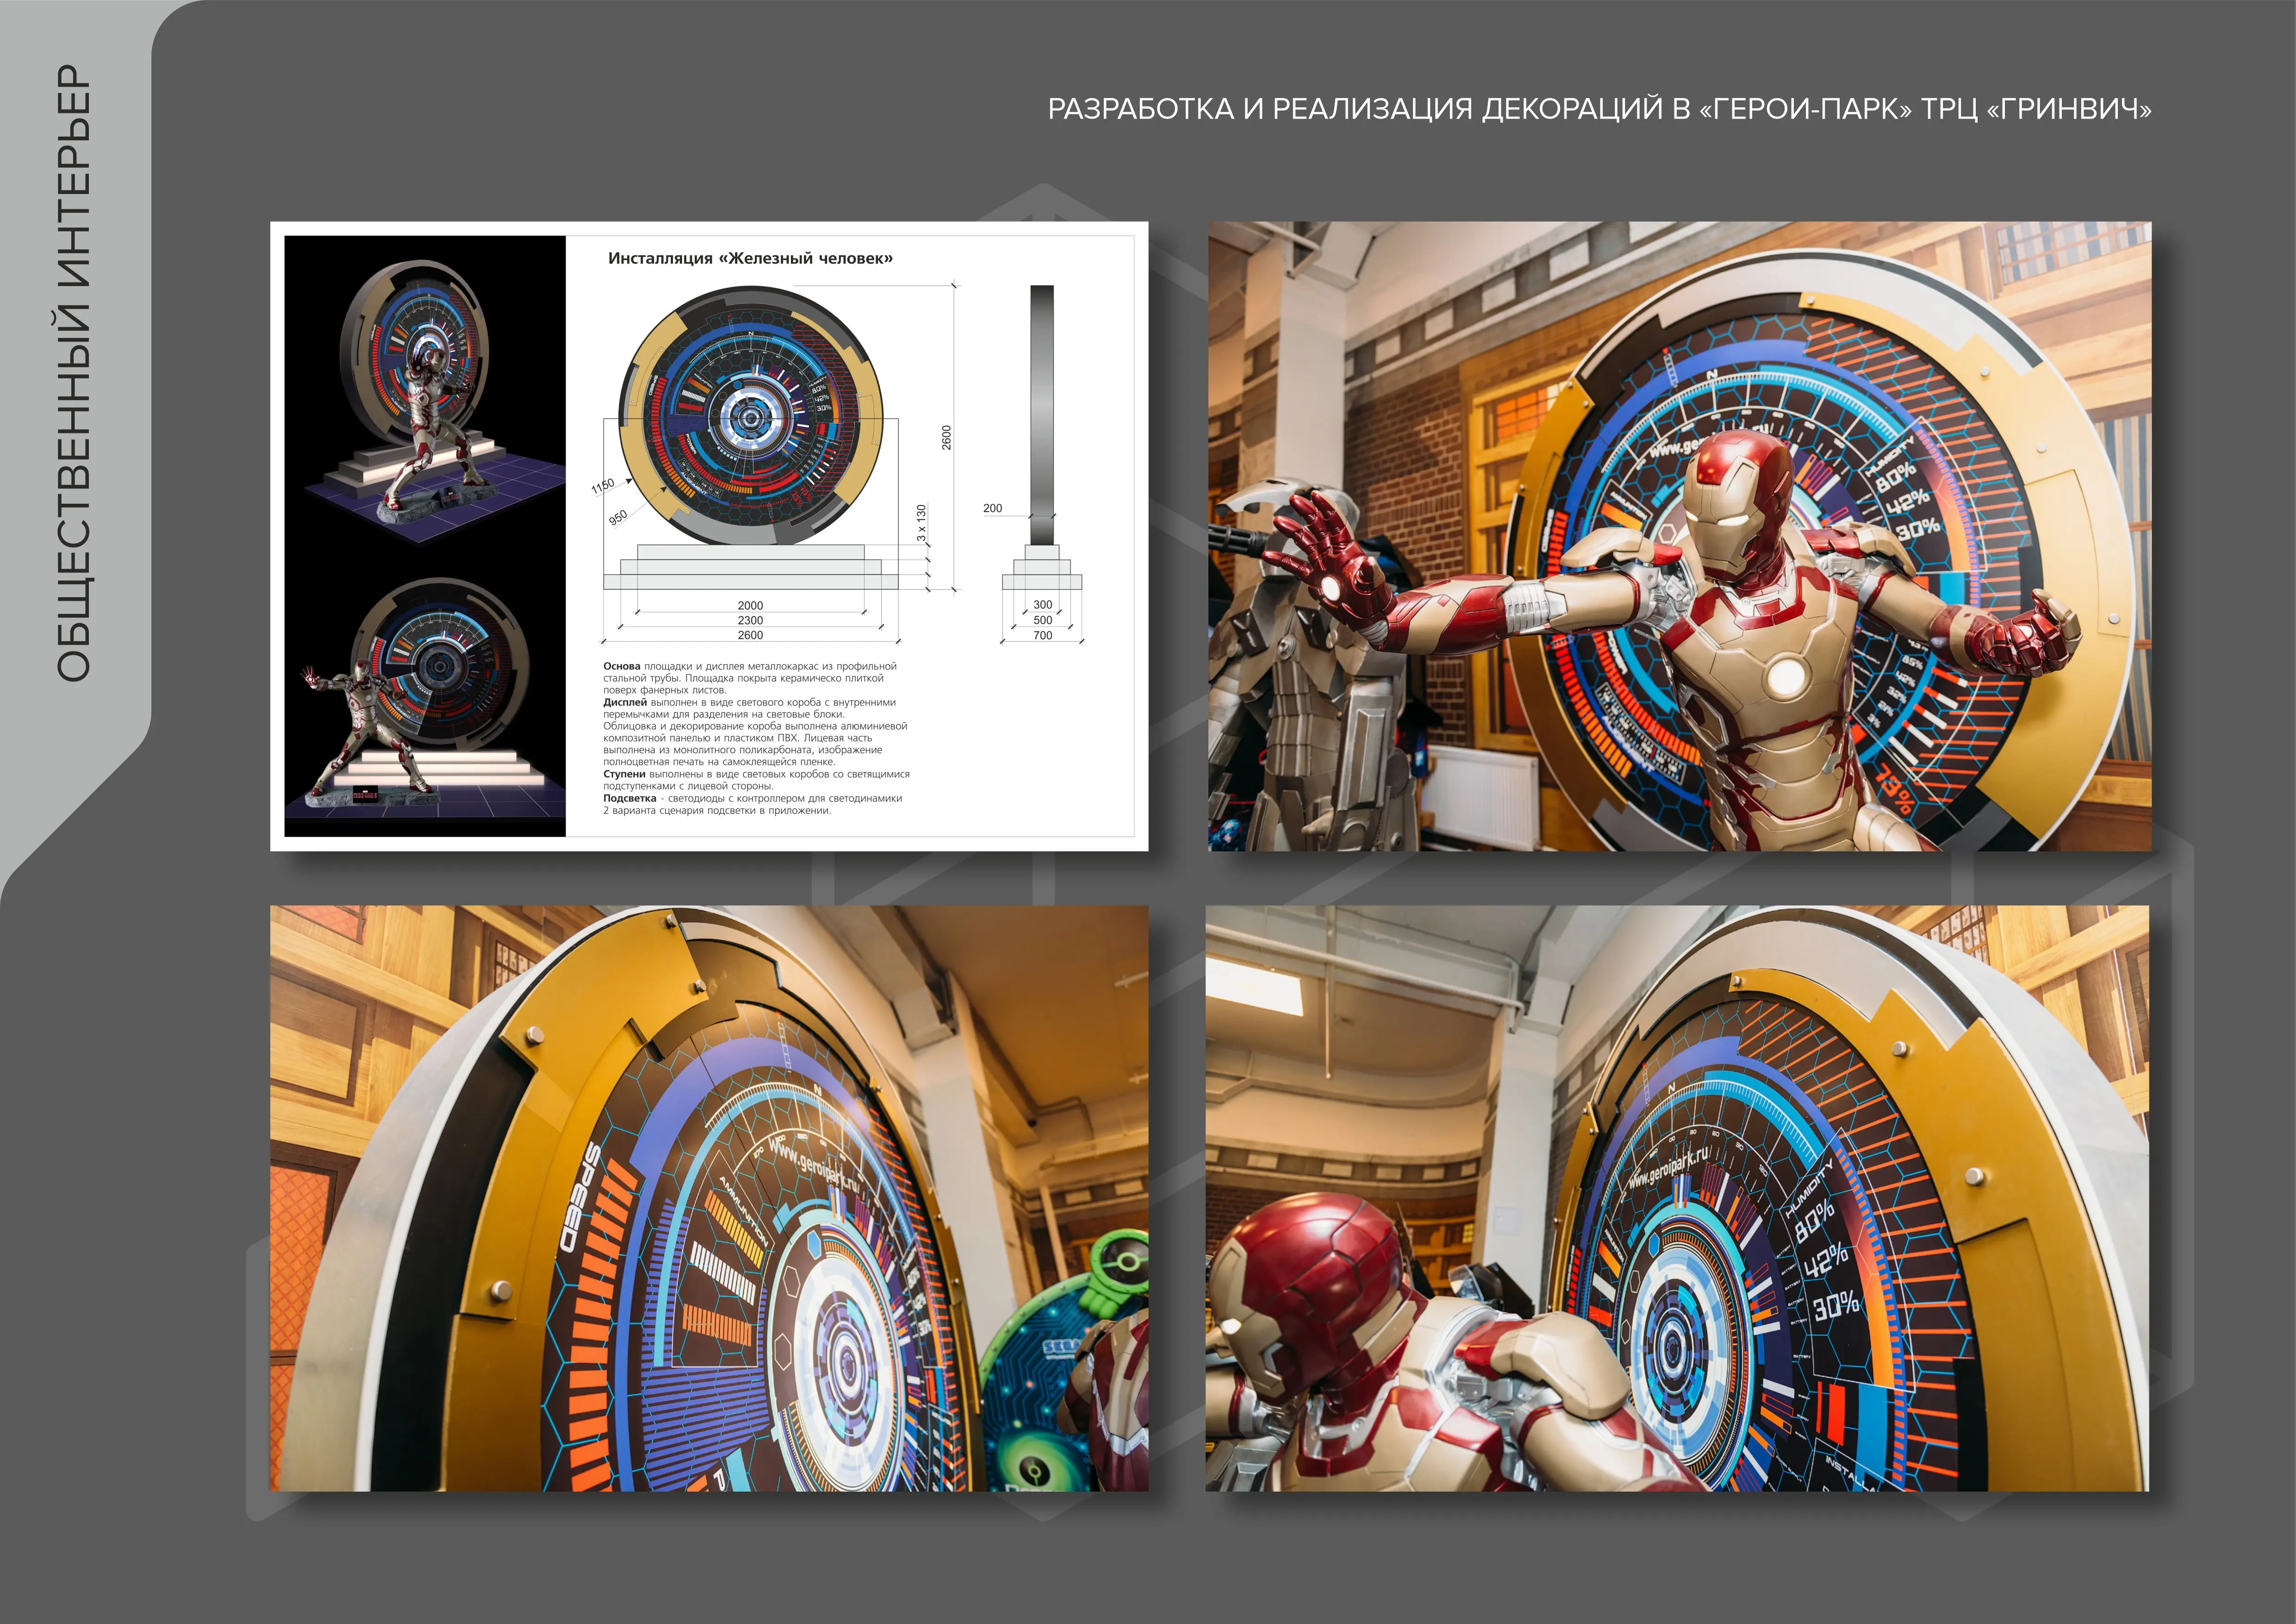Open the SPEED gauge close-up photo
This screenshot has height=1624, width=2296.
point(708,1198)
